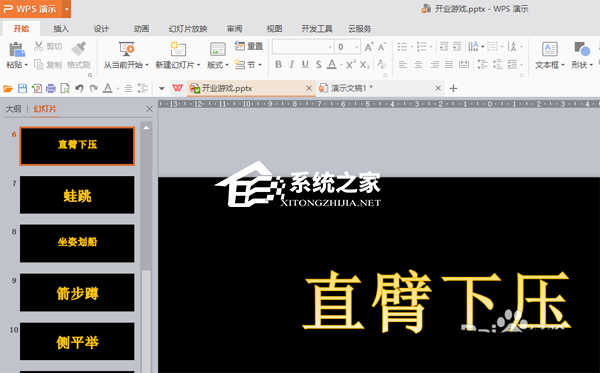Screen dimensions: 600x373
Task: Insert a text box using 文本框 icon
Action: coord(549,49)
